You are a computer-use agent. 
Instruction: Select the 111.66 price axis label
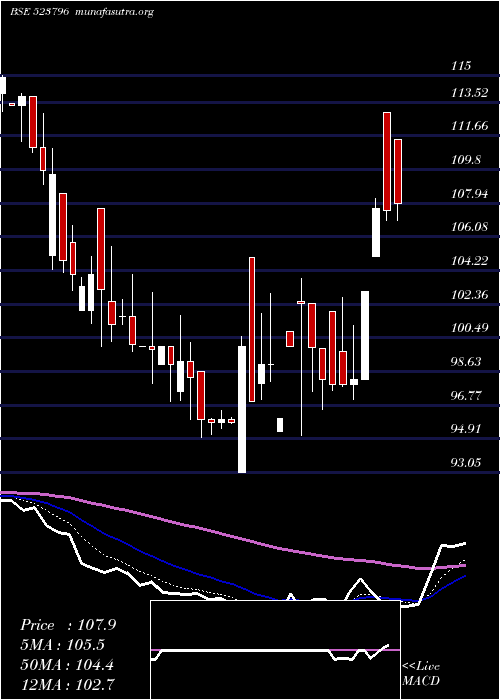(470, 126)
